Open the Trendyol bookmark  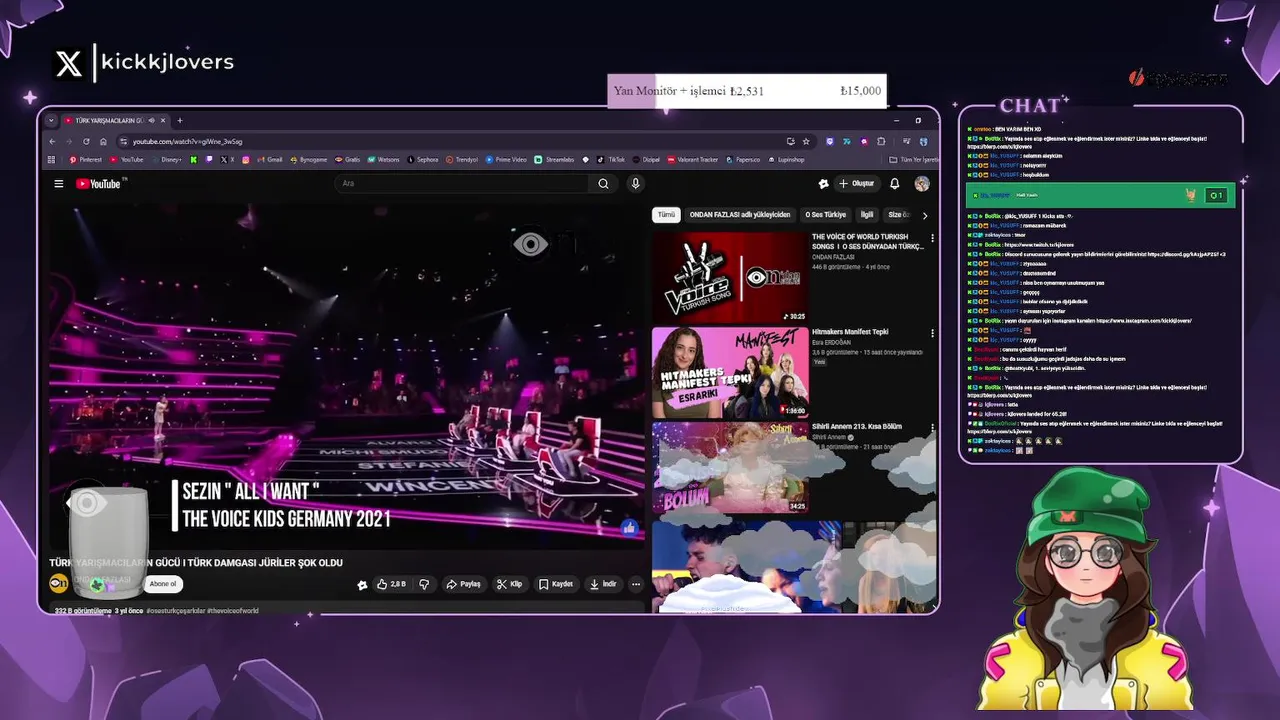pos(462,159)
